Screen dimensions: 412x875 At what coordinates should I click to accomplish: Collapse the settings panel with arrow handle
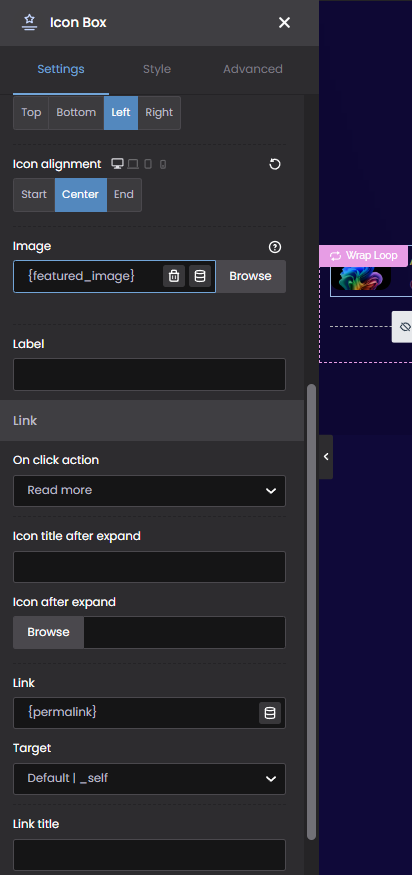click(x=326, y=457)
